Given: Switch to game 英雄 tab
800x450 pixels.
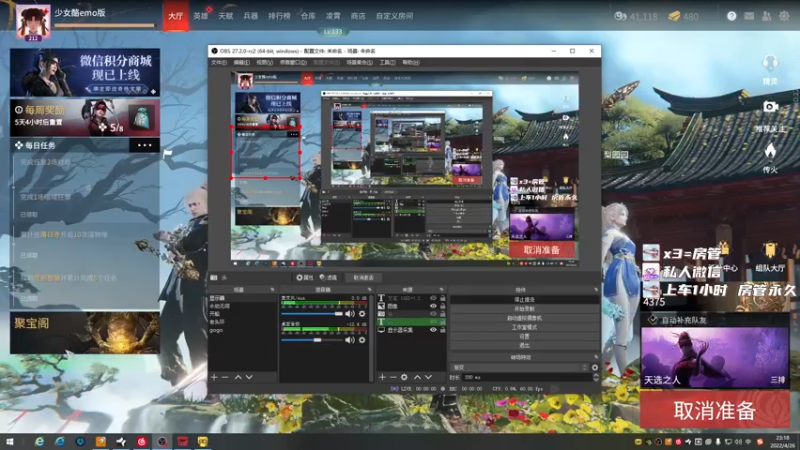Looking at the screenshot, I should point(201,16).
